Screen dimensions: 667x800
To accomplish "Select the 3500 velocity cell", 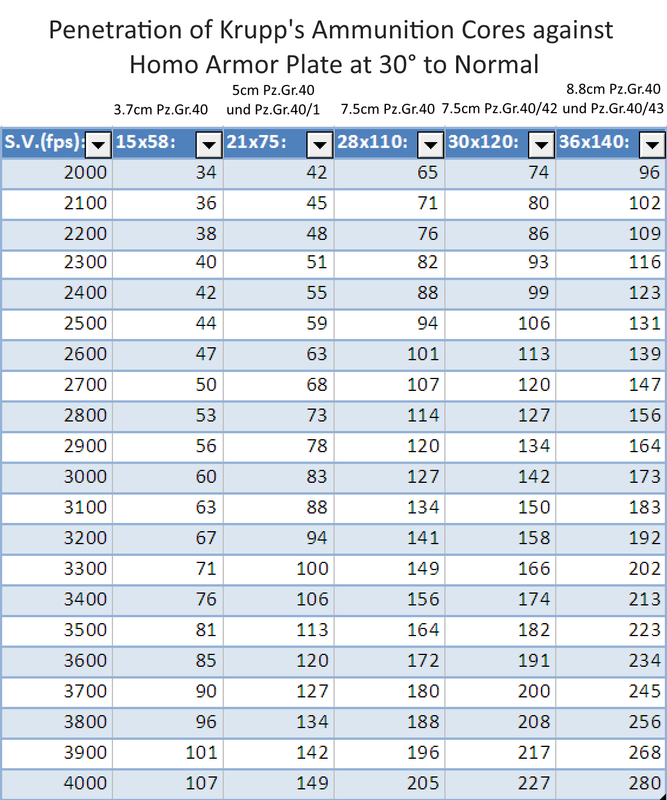I will pyautogui.click(x=57, y=631).
